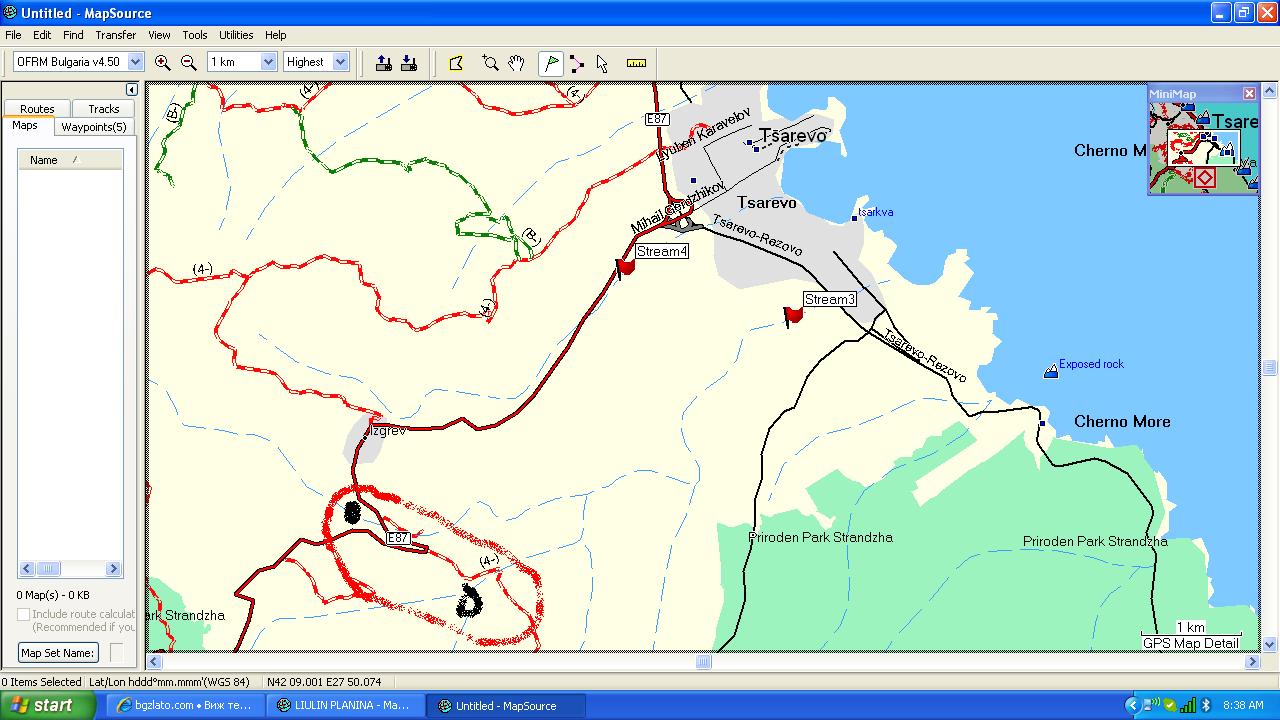The image size is (1280, 720).
Task: Close the MiniMap panel
Action: click(1249, 93)
